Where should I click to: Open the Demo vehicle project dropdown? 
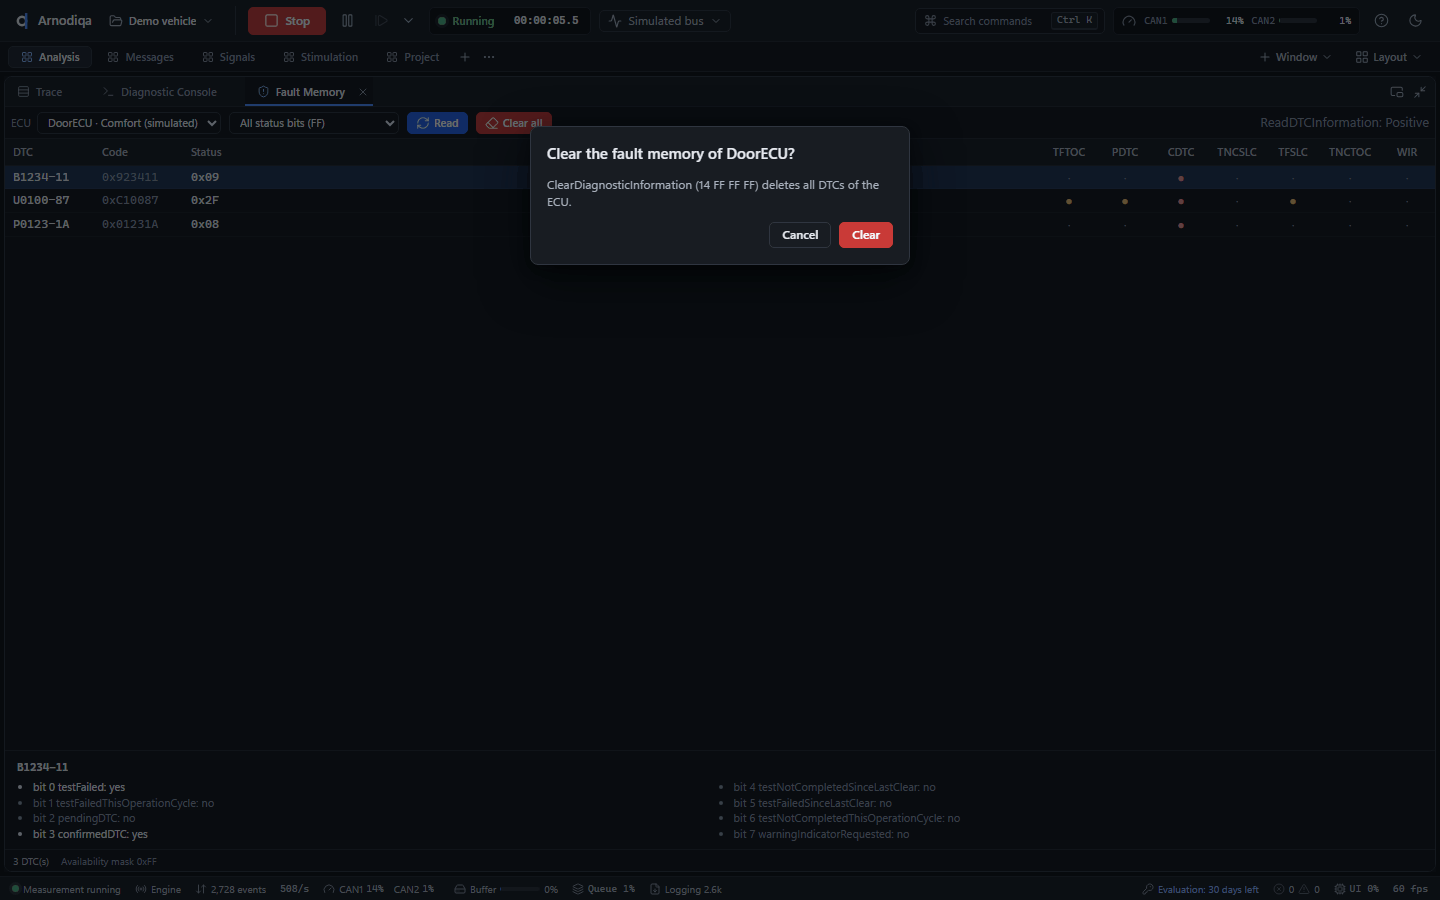click(161, 21)
